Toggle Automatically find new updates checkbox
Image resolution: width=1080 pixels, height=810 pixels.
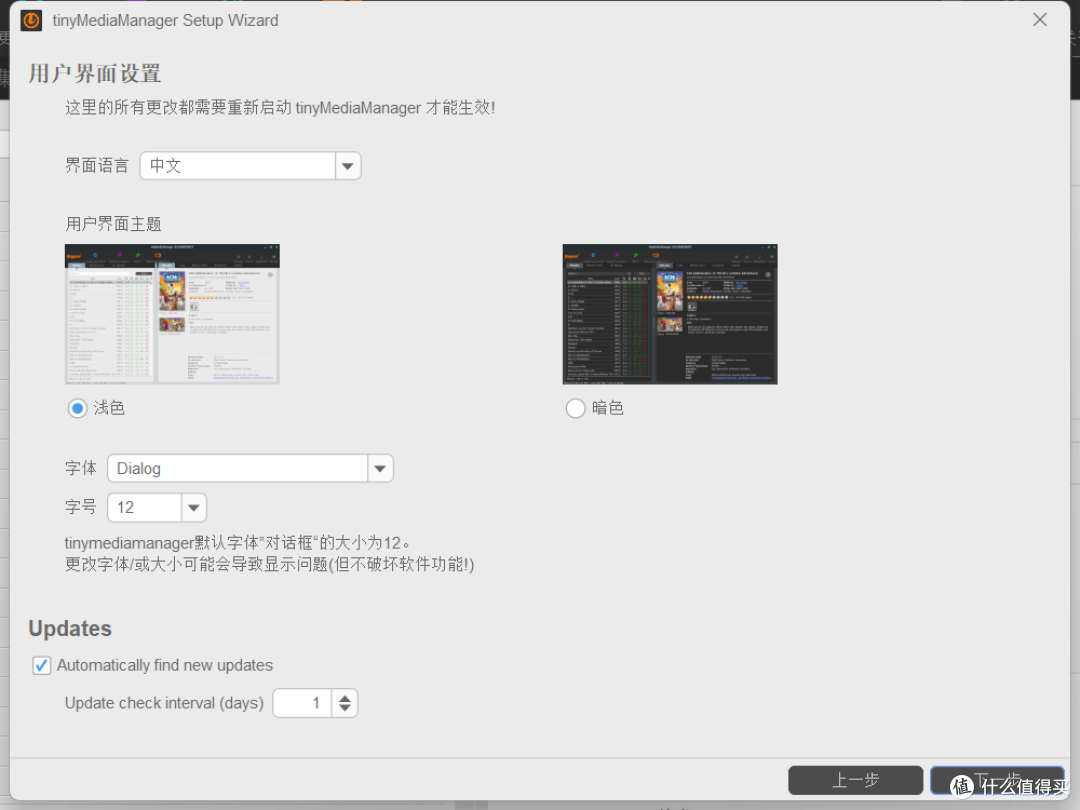coord(42,665)
